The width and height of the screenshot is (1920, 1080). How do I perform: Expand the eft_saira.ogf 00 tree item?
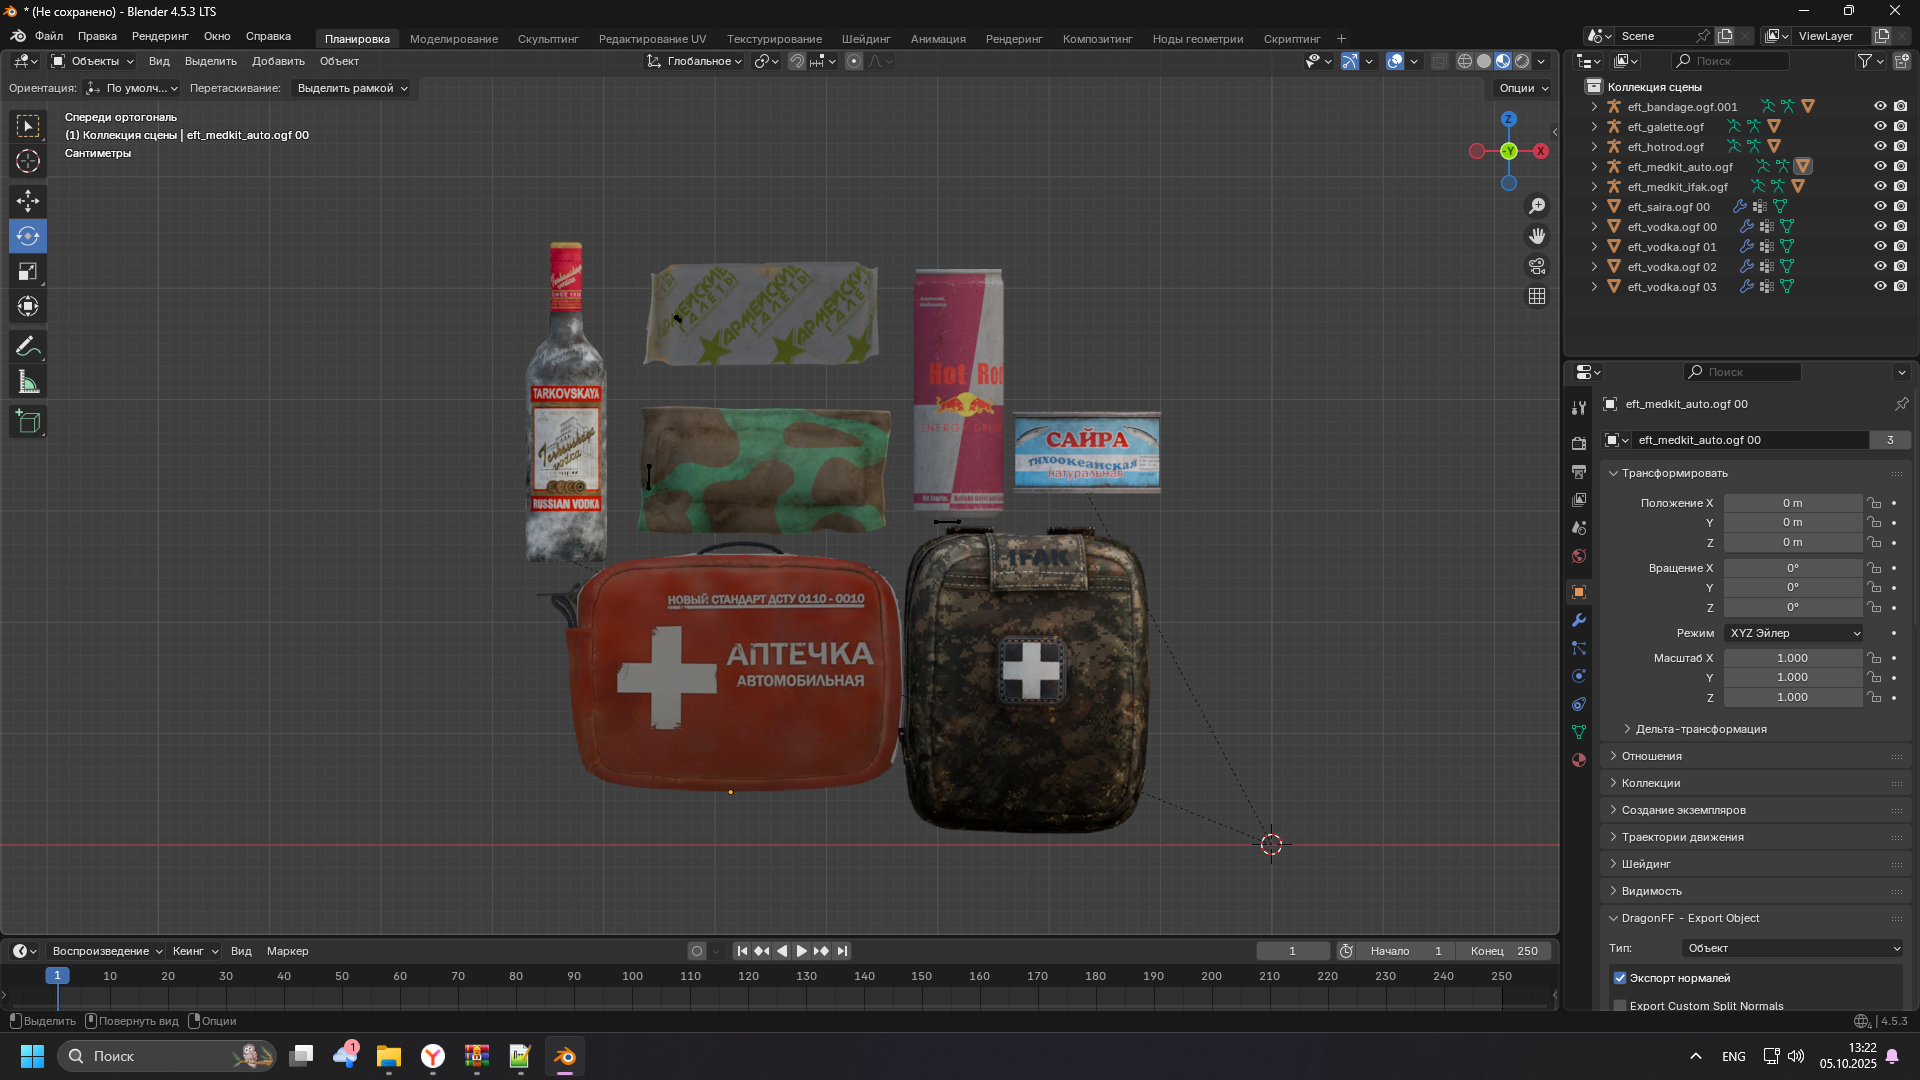pyautogui.click(x=1594, y=207)
